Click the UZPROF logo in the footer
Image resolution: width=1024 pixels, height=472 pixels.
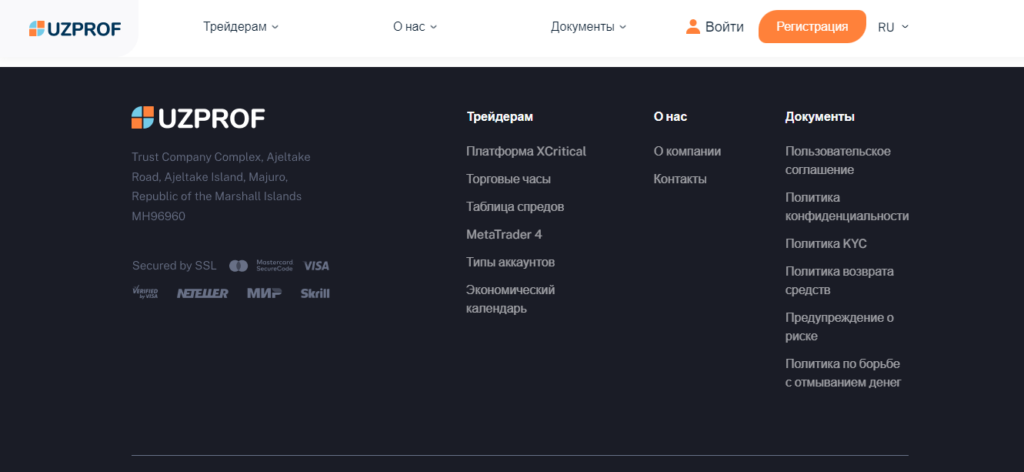[198, 118]
